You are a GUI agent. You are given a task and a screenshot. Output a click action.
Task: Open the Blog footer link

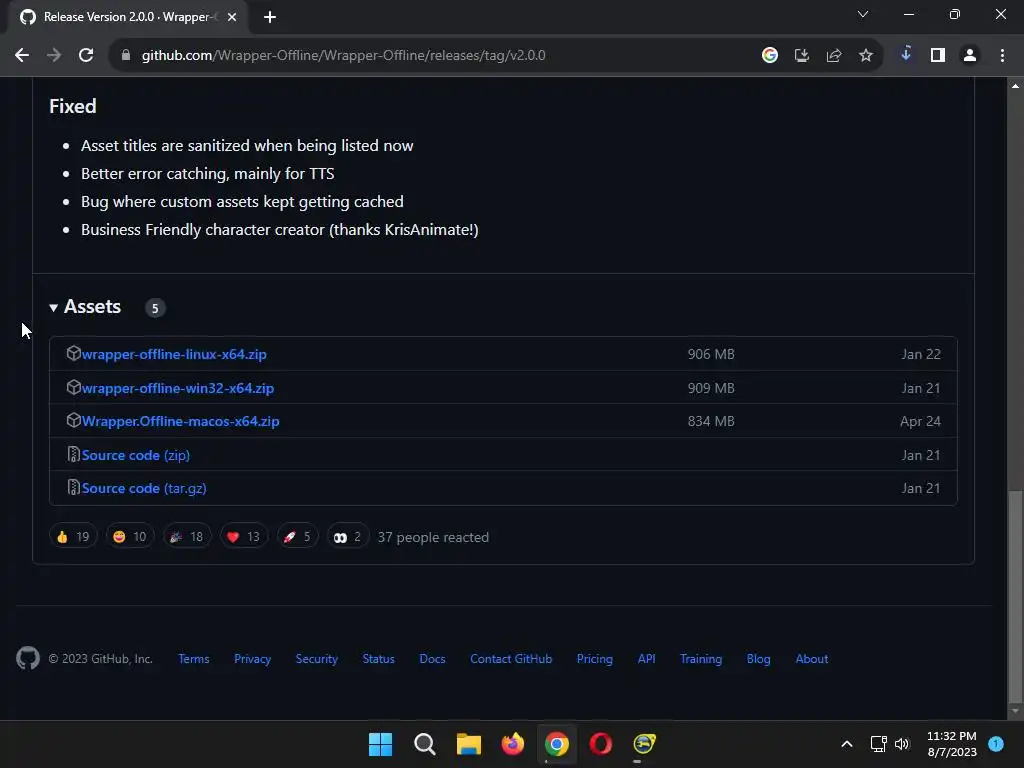(x=759, y=659)
